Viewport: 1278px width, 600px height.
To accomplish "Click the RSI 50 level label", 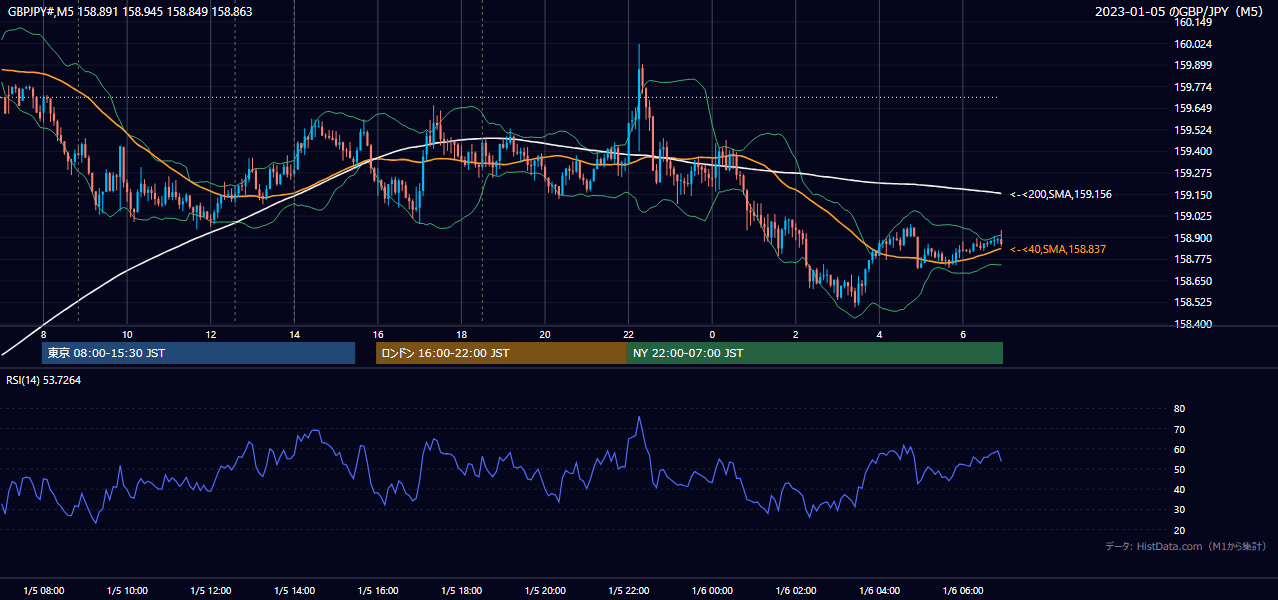I will pyautogui.click(x=1179, y=469).
